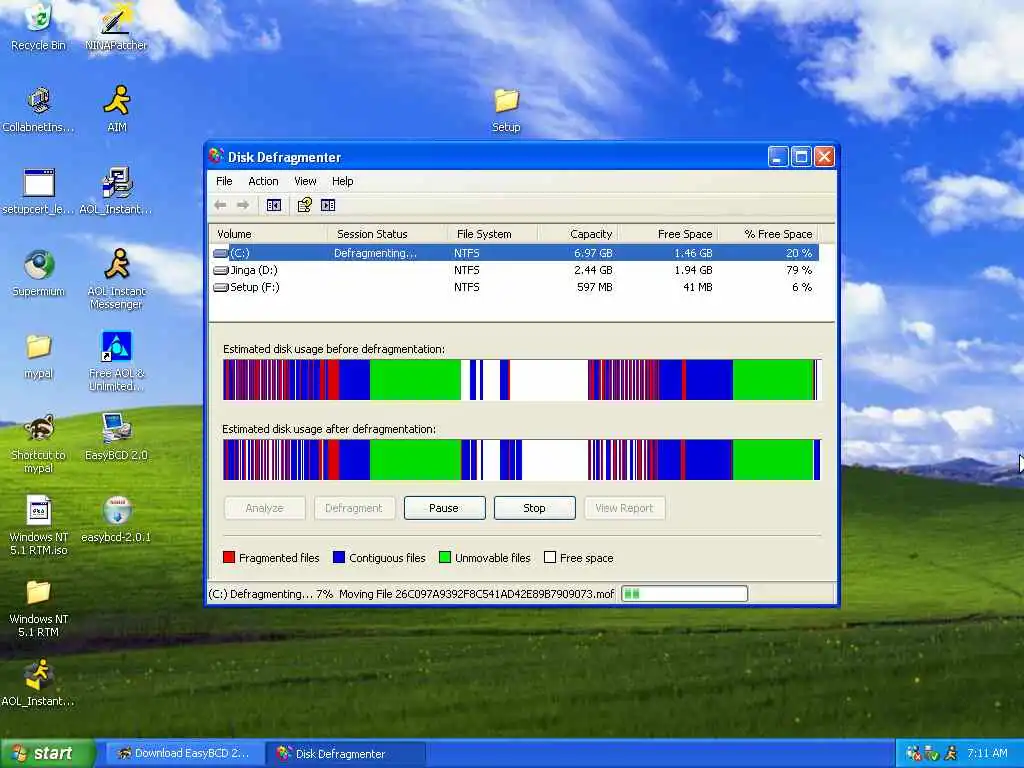Viewport: 1024px width, 768px height.
Task: Select the top AOL_Instant... installer icon
Action: coord(116,191)
